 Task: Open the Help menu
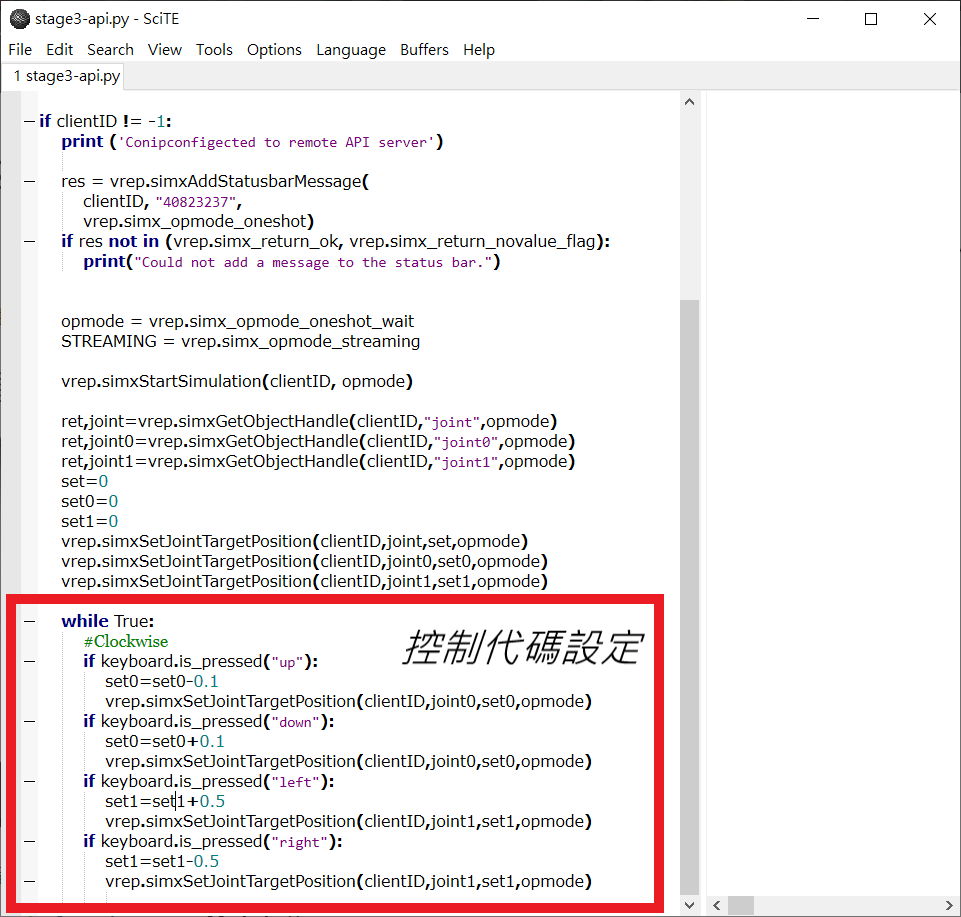(x=479, y=50)
